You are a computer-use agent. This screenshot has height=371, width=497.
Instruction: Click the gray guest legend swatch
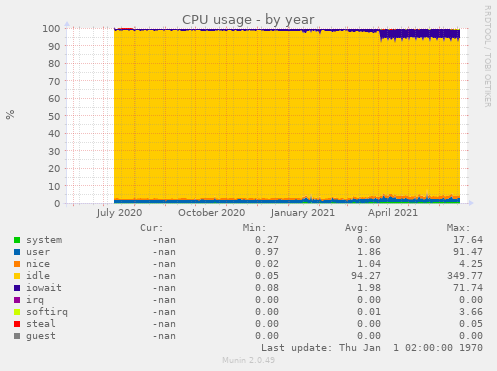[17, 336]
